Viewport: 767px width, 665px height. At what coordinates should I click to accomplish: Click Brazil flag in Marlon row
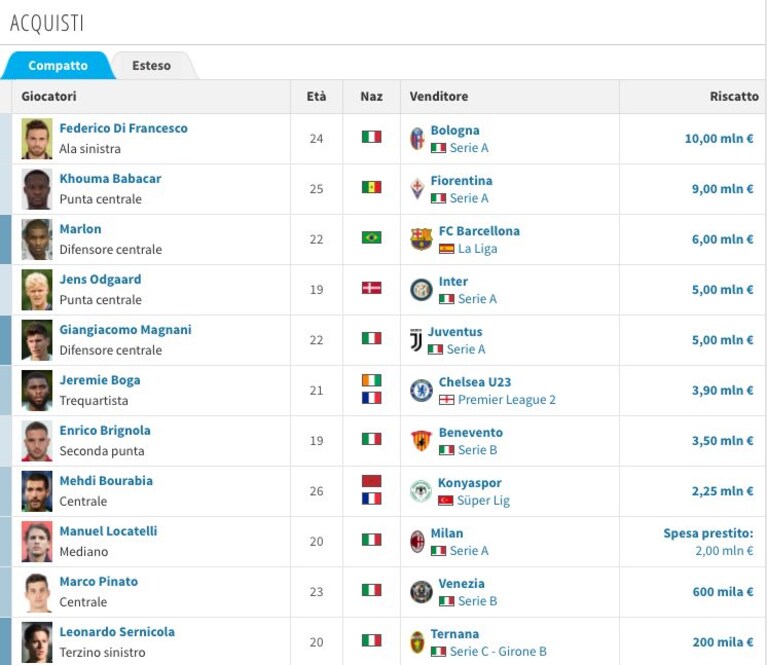pos(371,237)
